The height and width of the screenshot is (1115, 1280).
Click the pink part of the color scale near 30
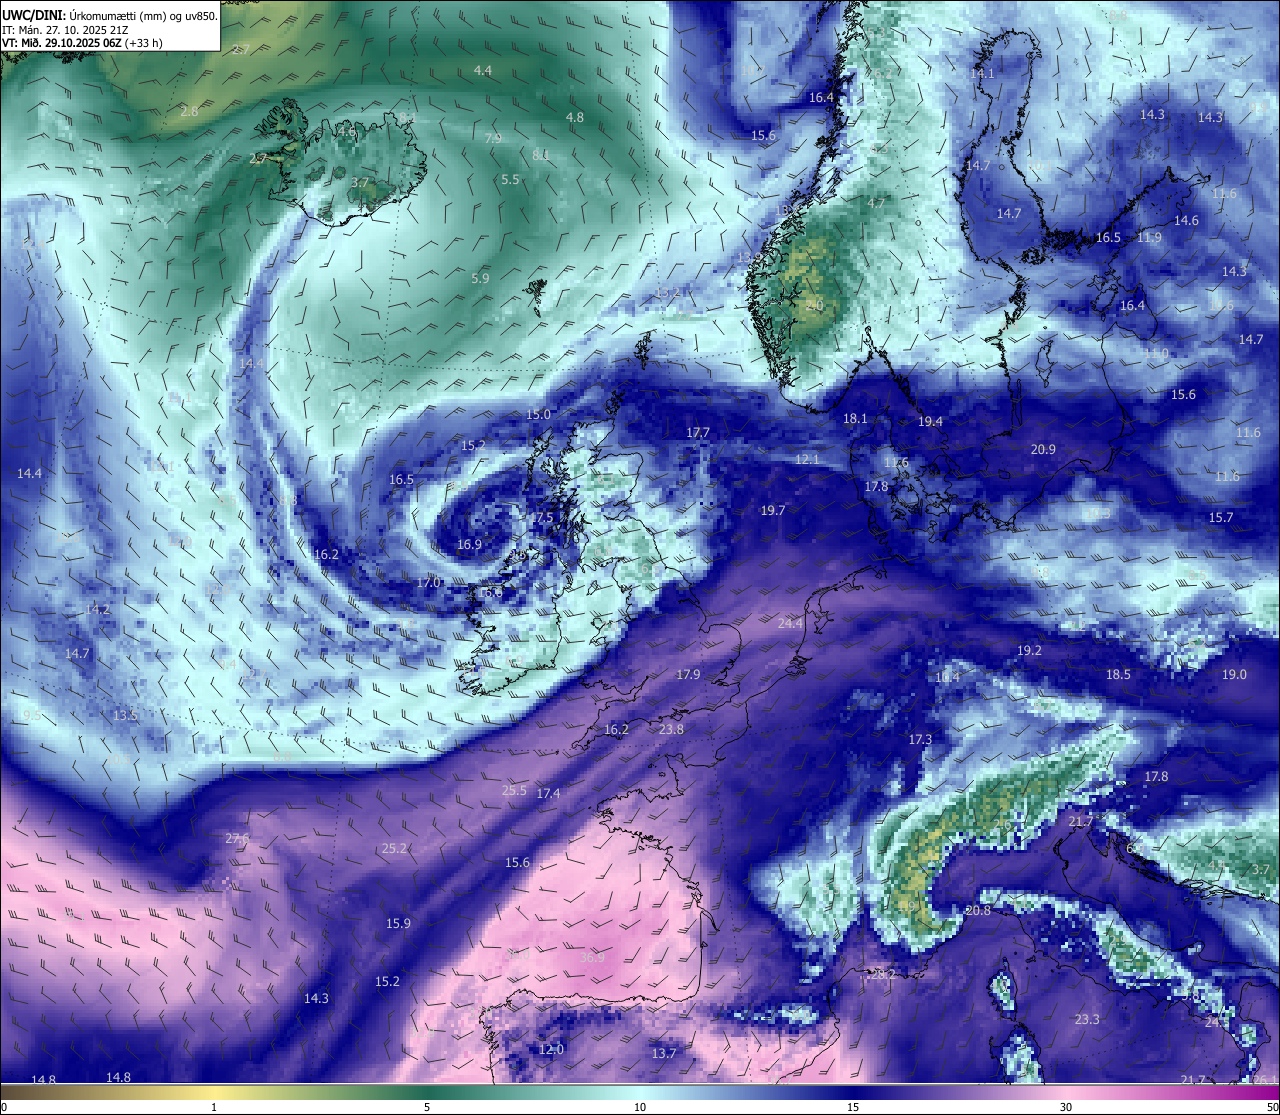[x=1066, y=1090]
